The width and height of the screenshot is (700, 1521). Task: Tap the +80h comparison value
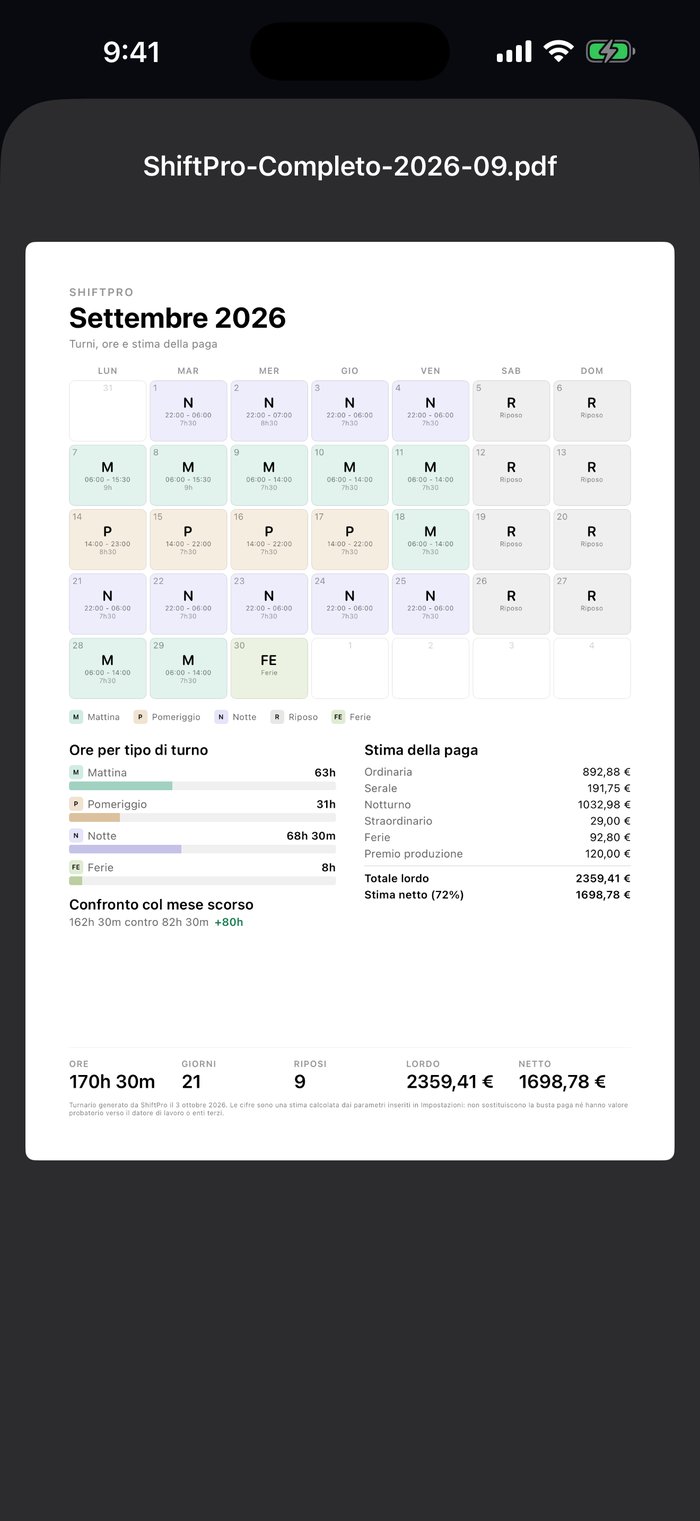229,922
